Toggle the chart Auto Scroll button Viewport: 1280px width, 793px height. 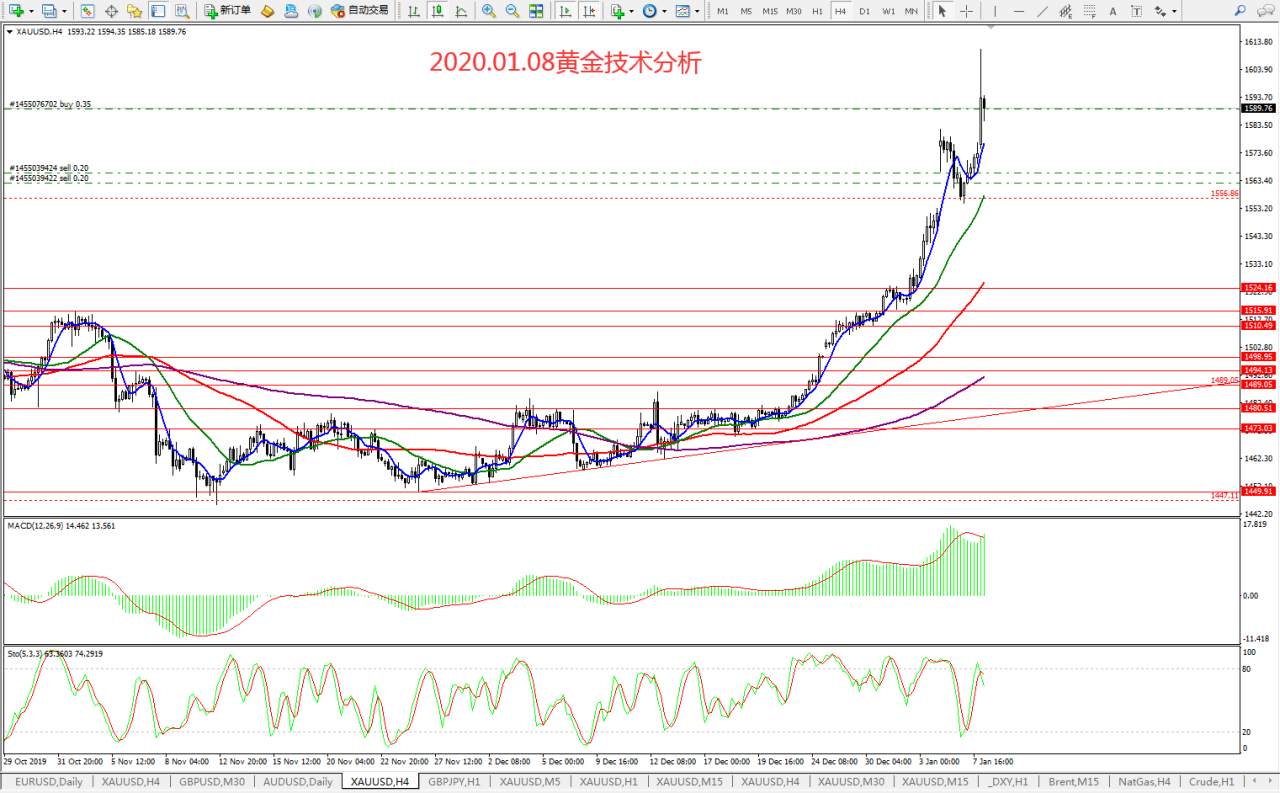pos(565,10)
